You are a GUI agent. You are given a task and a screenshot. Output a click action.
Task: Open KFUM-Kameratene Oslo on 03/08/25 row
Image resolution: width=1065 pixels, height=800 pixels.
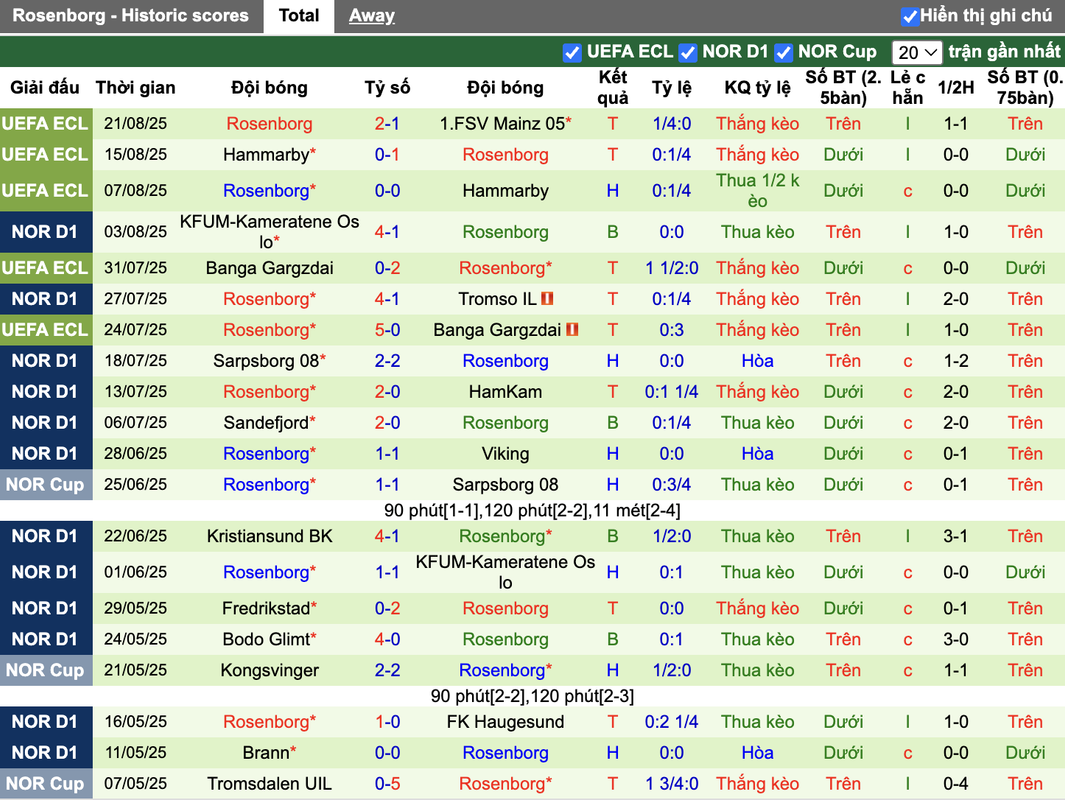tap(270, 232)
